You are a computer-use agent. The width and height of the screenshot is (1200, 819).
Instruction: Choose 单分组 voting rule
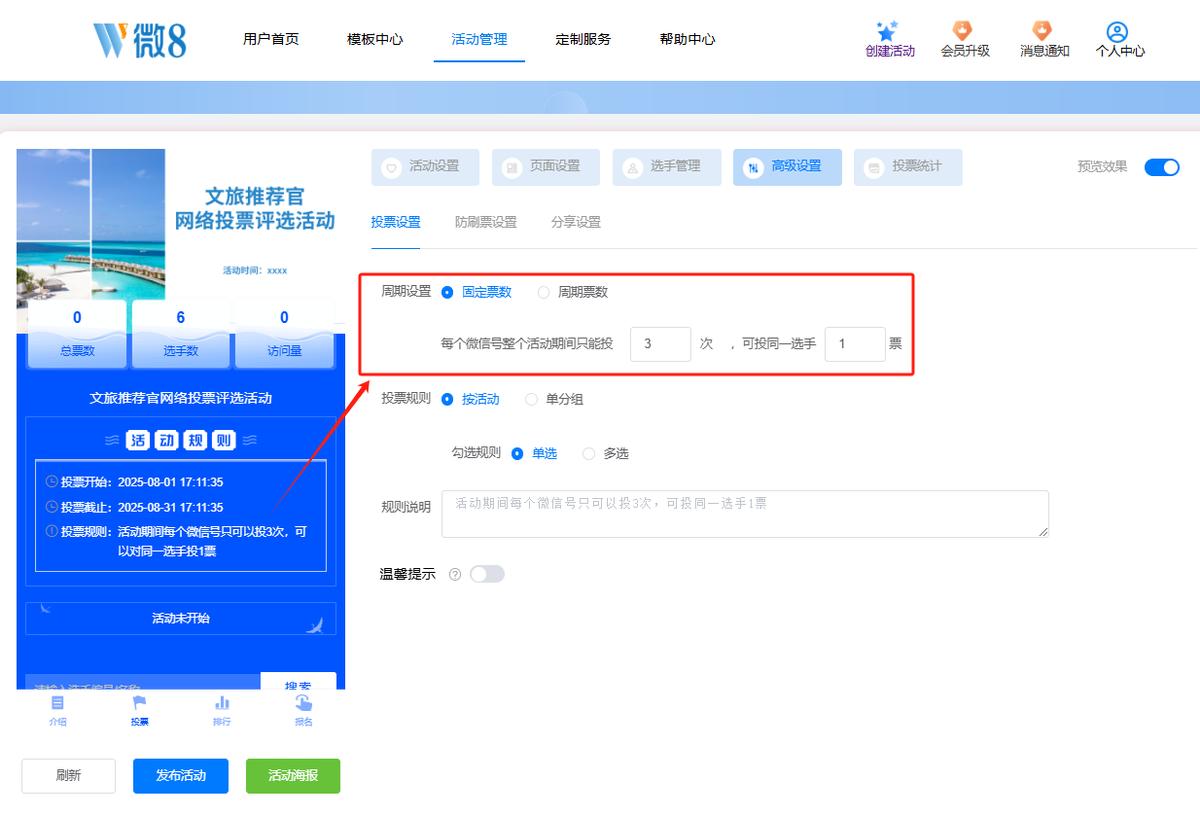click(x=531, y=399)
